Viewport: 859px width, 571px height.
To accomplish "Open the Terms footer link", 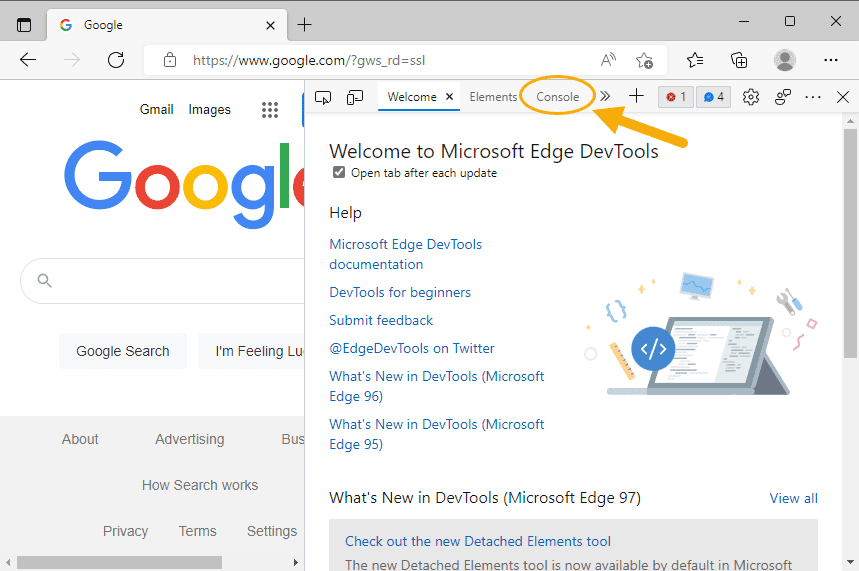I will pyautogui.click(x=197, y=532).
